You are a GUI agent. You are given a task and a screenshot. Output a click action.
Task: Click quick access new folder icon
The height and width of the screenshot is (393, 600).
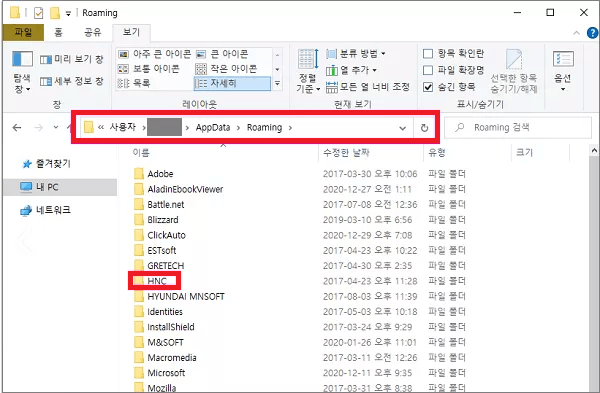[55, 13]
